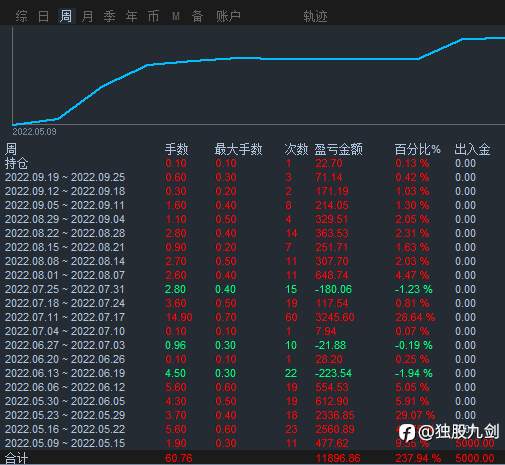The width and height of the screenshot is (505, 465).
Task: Open the 日 daily tab
Action: tap(44, 16)
